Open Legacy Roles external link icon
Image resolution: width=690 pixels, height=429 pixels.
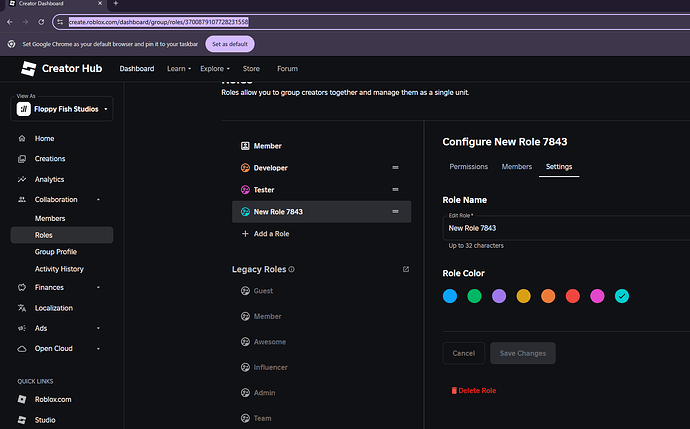click(x=406, y=269)
